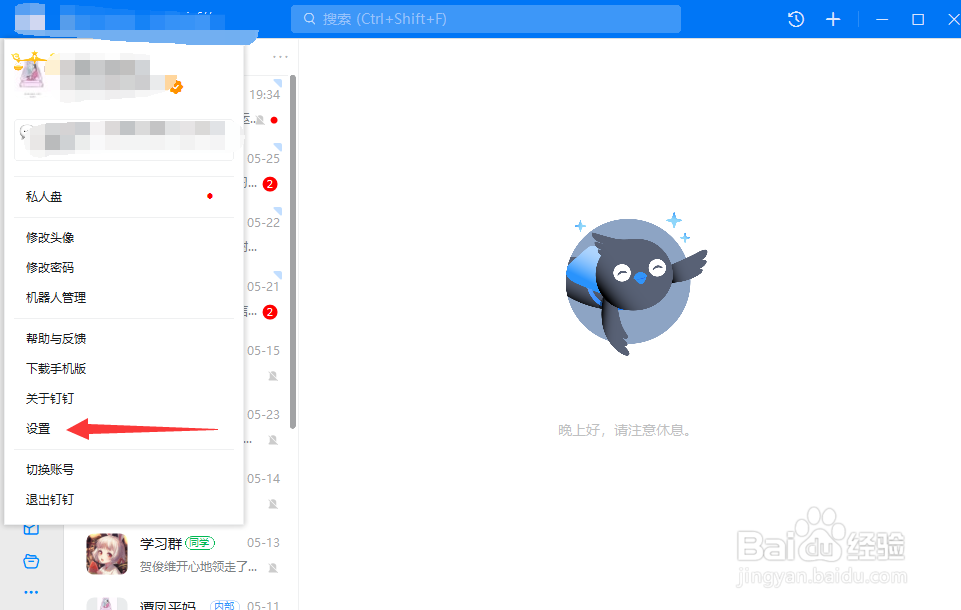961x610 pixels.
Task: Minimize the DingTalk window
Action: pos(882,20)
